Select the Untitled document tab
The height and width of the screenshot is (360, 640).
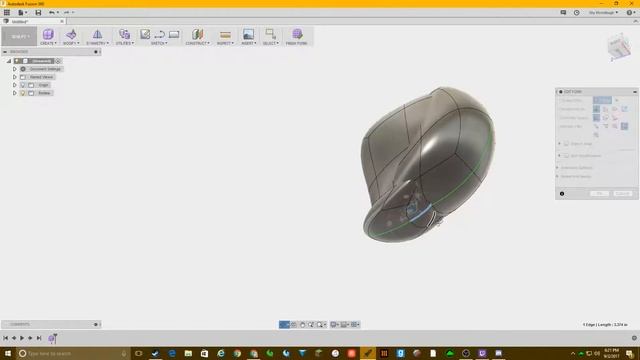click(x=33, y=21)
